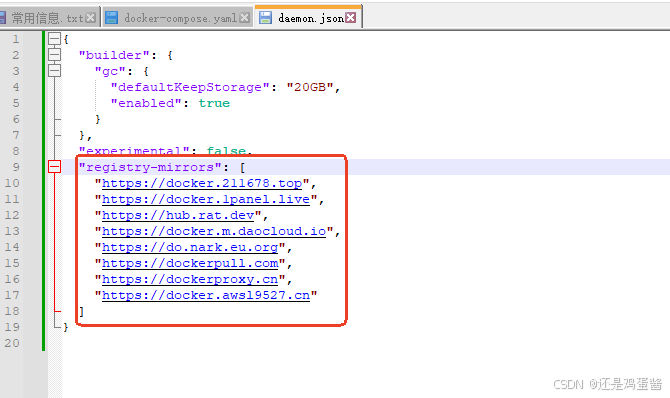This screenshot has width=670, height=398.
Task: Open the https://dockerpull.com link
Action: click(x=190, y=264)
